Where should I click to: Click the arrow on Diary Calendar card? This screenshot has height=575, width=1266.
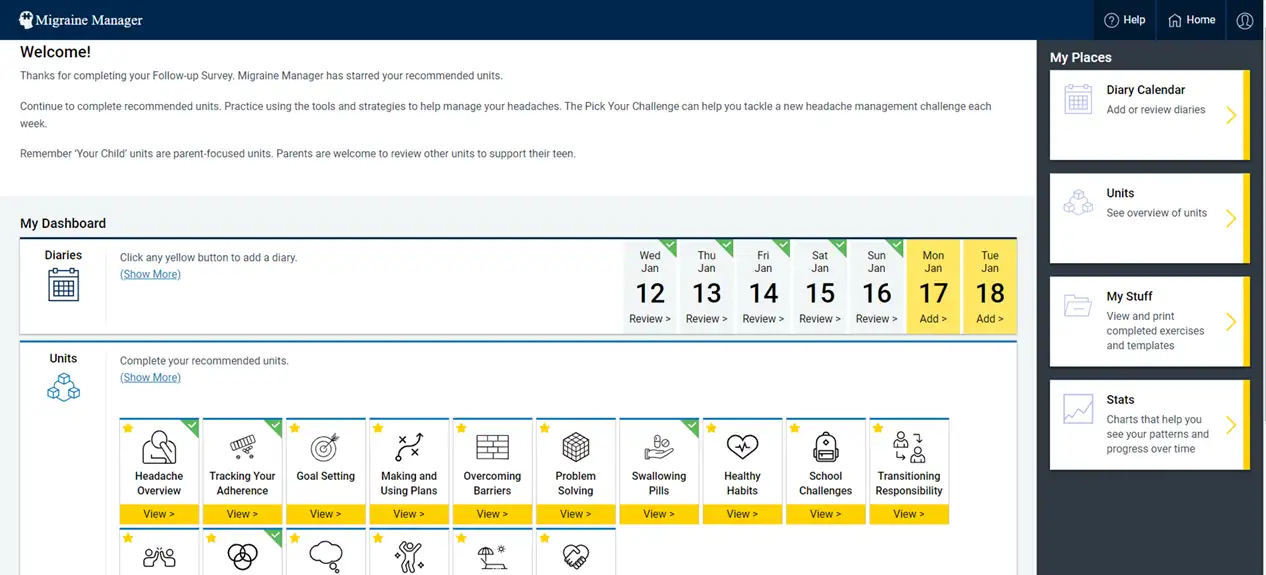(1231, 115)
